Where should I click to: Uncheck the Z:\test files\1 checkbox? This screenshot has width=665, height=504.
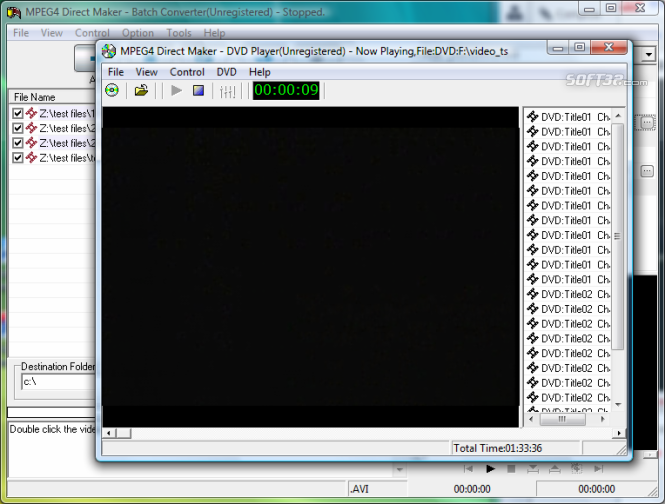(18, 113)
